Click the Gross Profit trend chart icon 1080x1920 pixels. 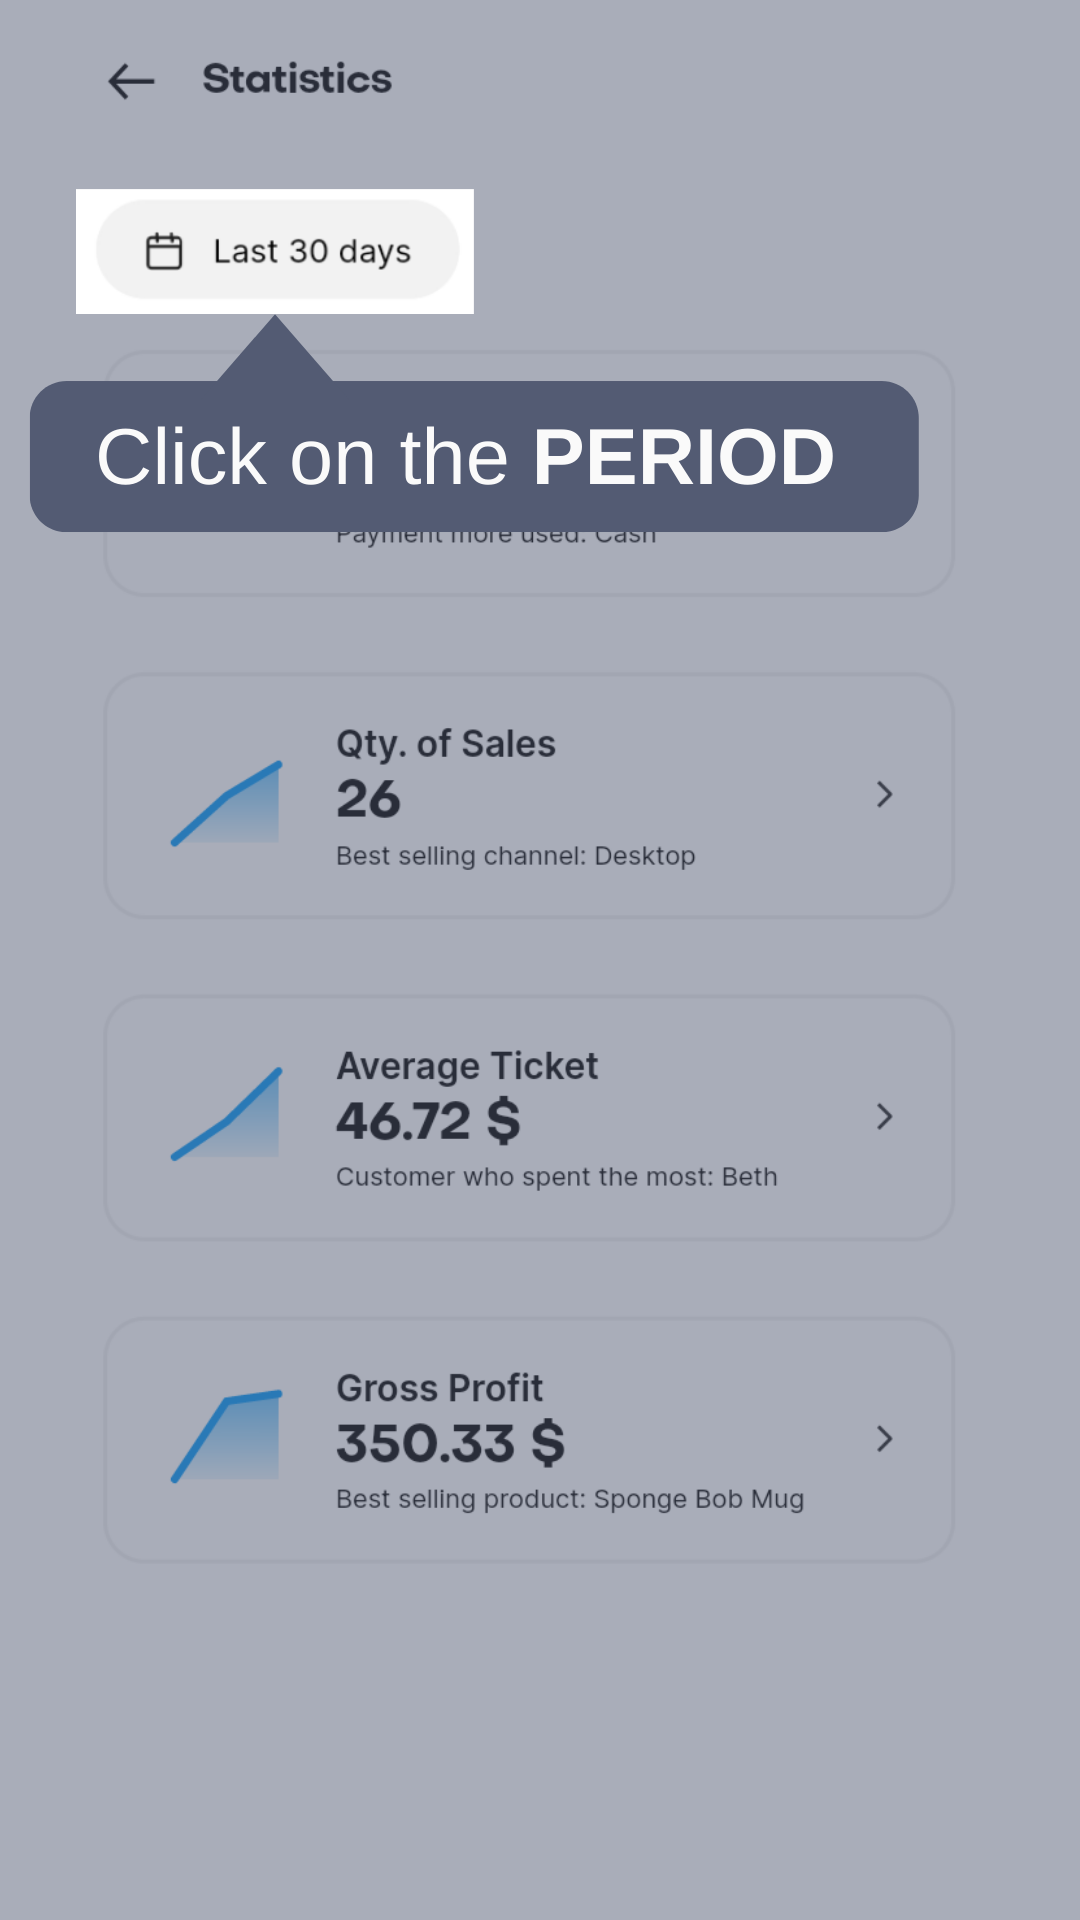pos(226,1436)
